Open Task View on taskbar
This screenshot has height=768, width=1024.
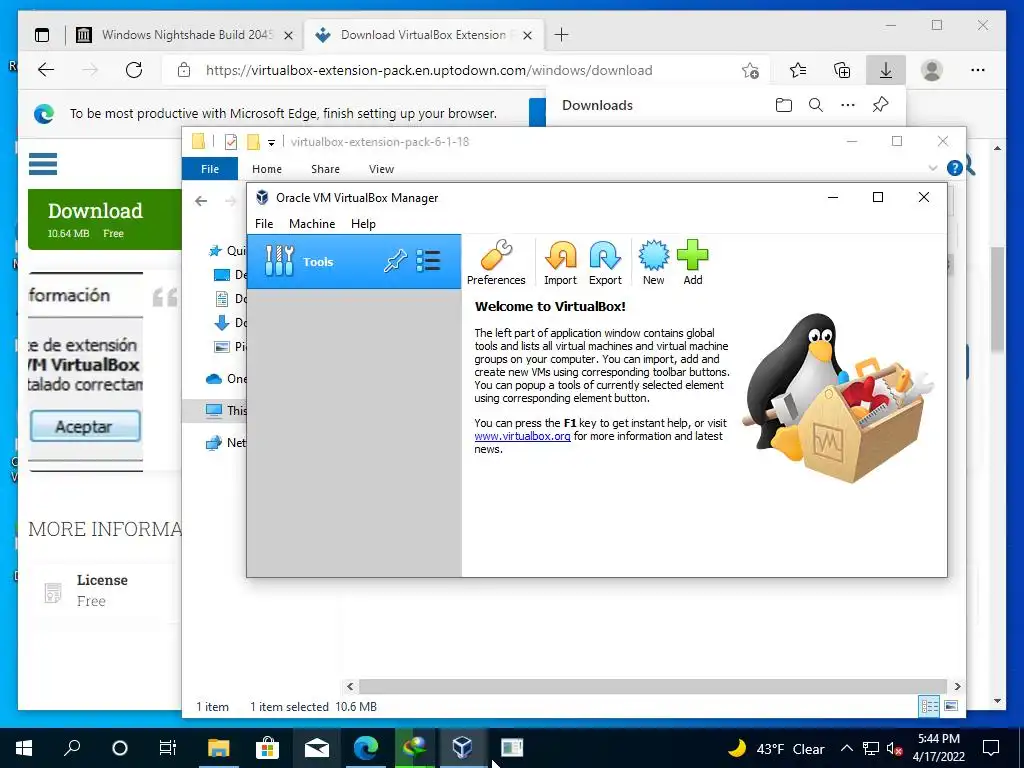pos(168,748)
